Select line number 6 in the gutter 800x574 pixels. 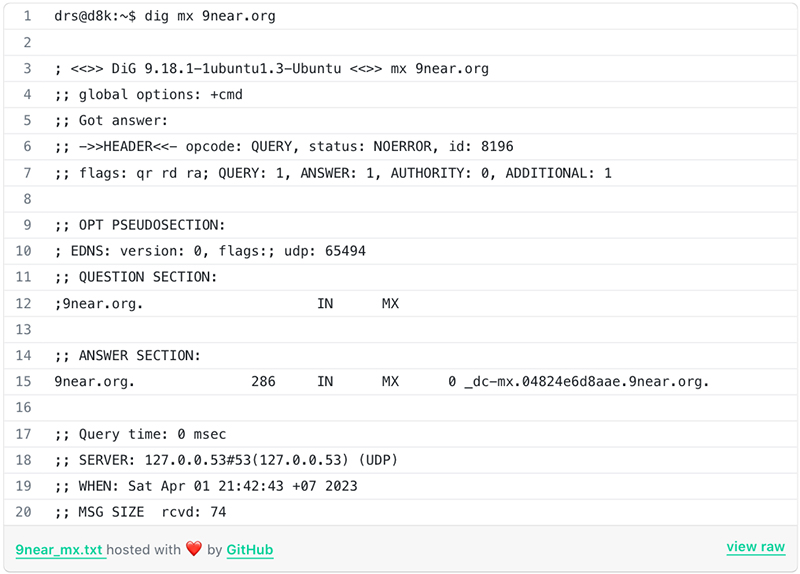coord(27,146)
